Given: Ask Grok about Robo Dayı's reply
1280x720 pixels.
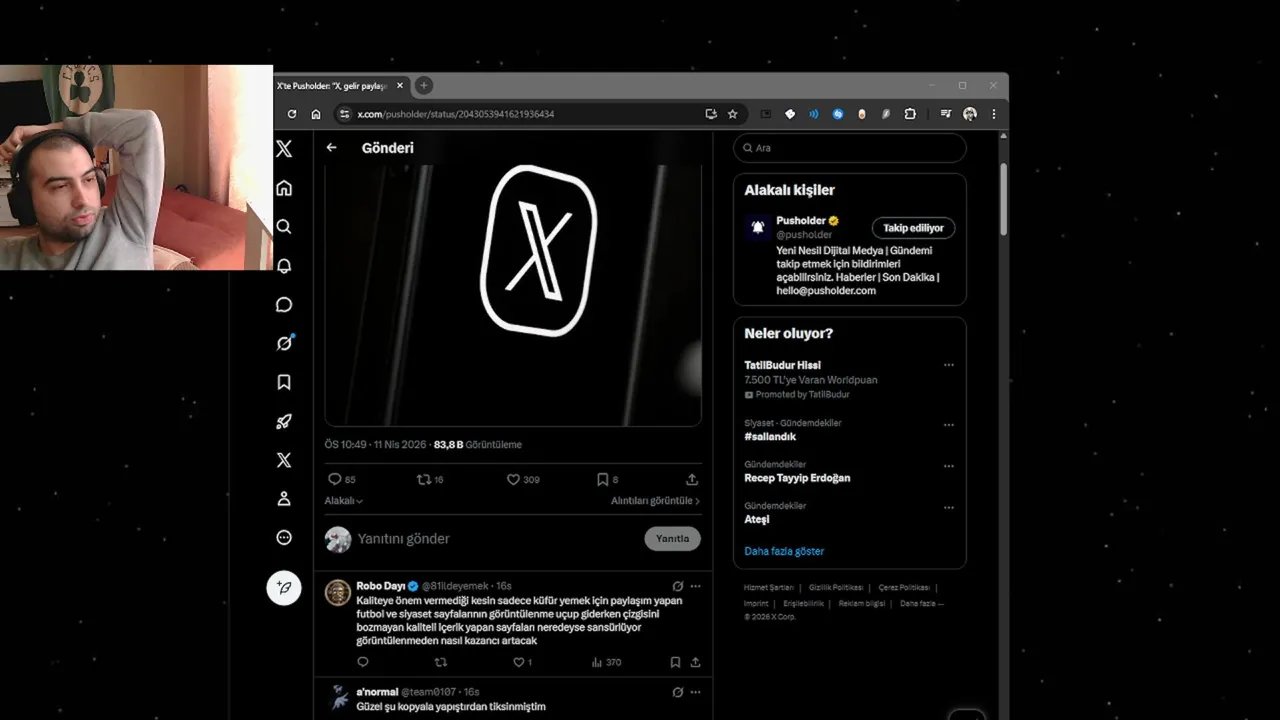Looking at the screenshot, I should point(677,586).
